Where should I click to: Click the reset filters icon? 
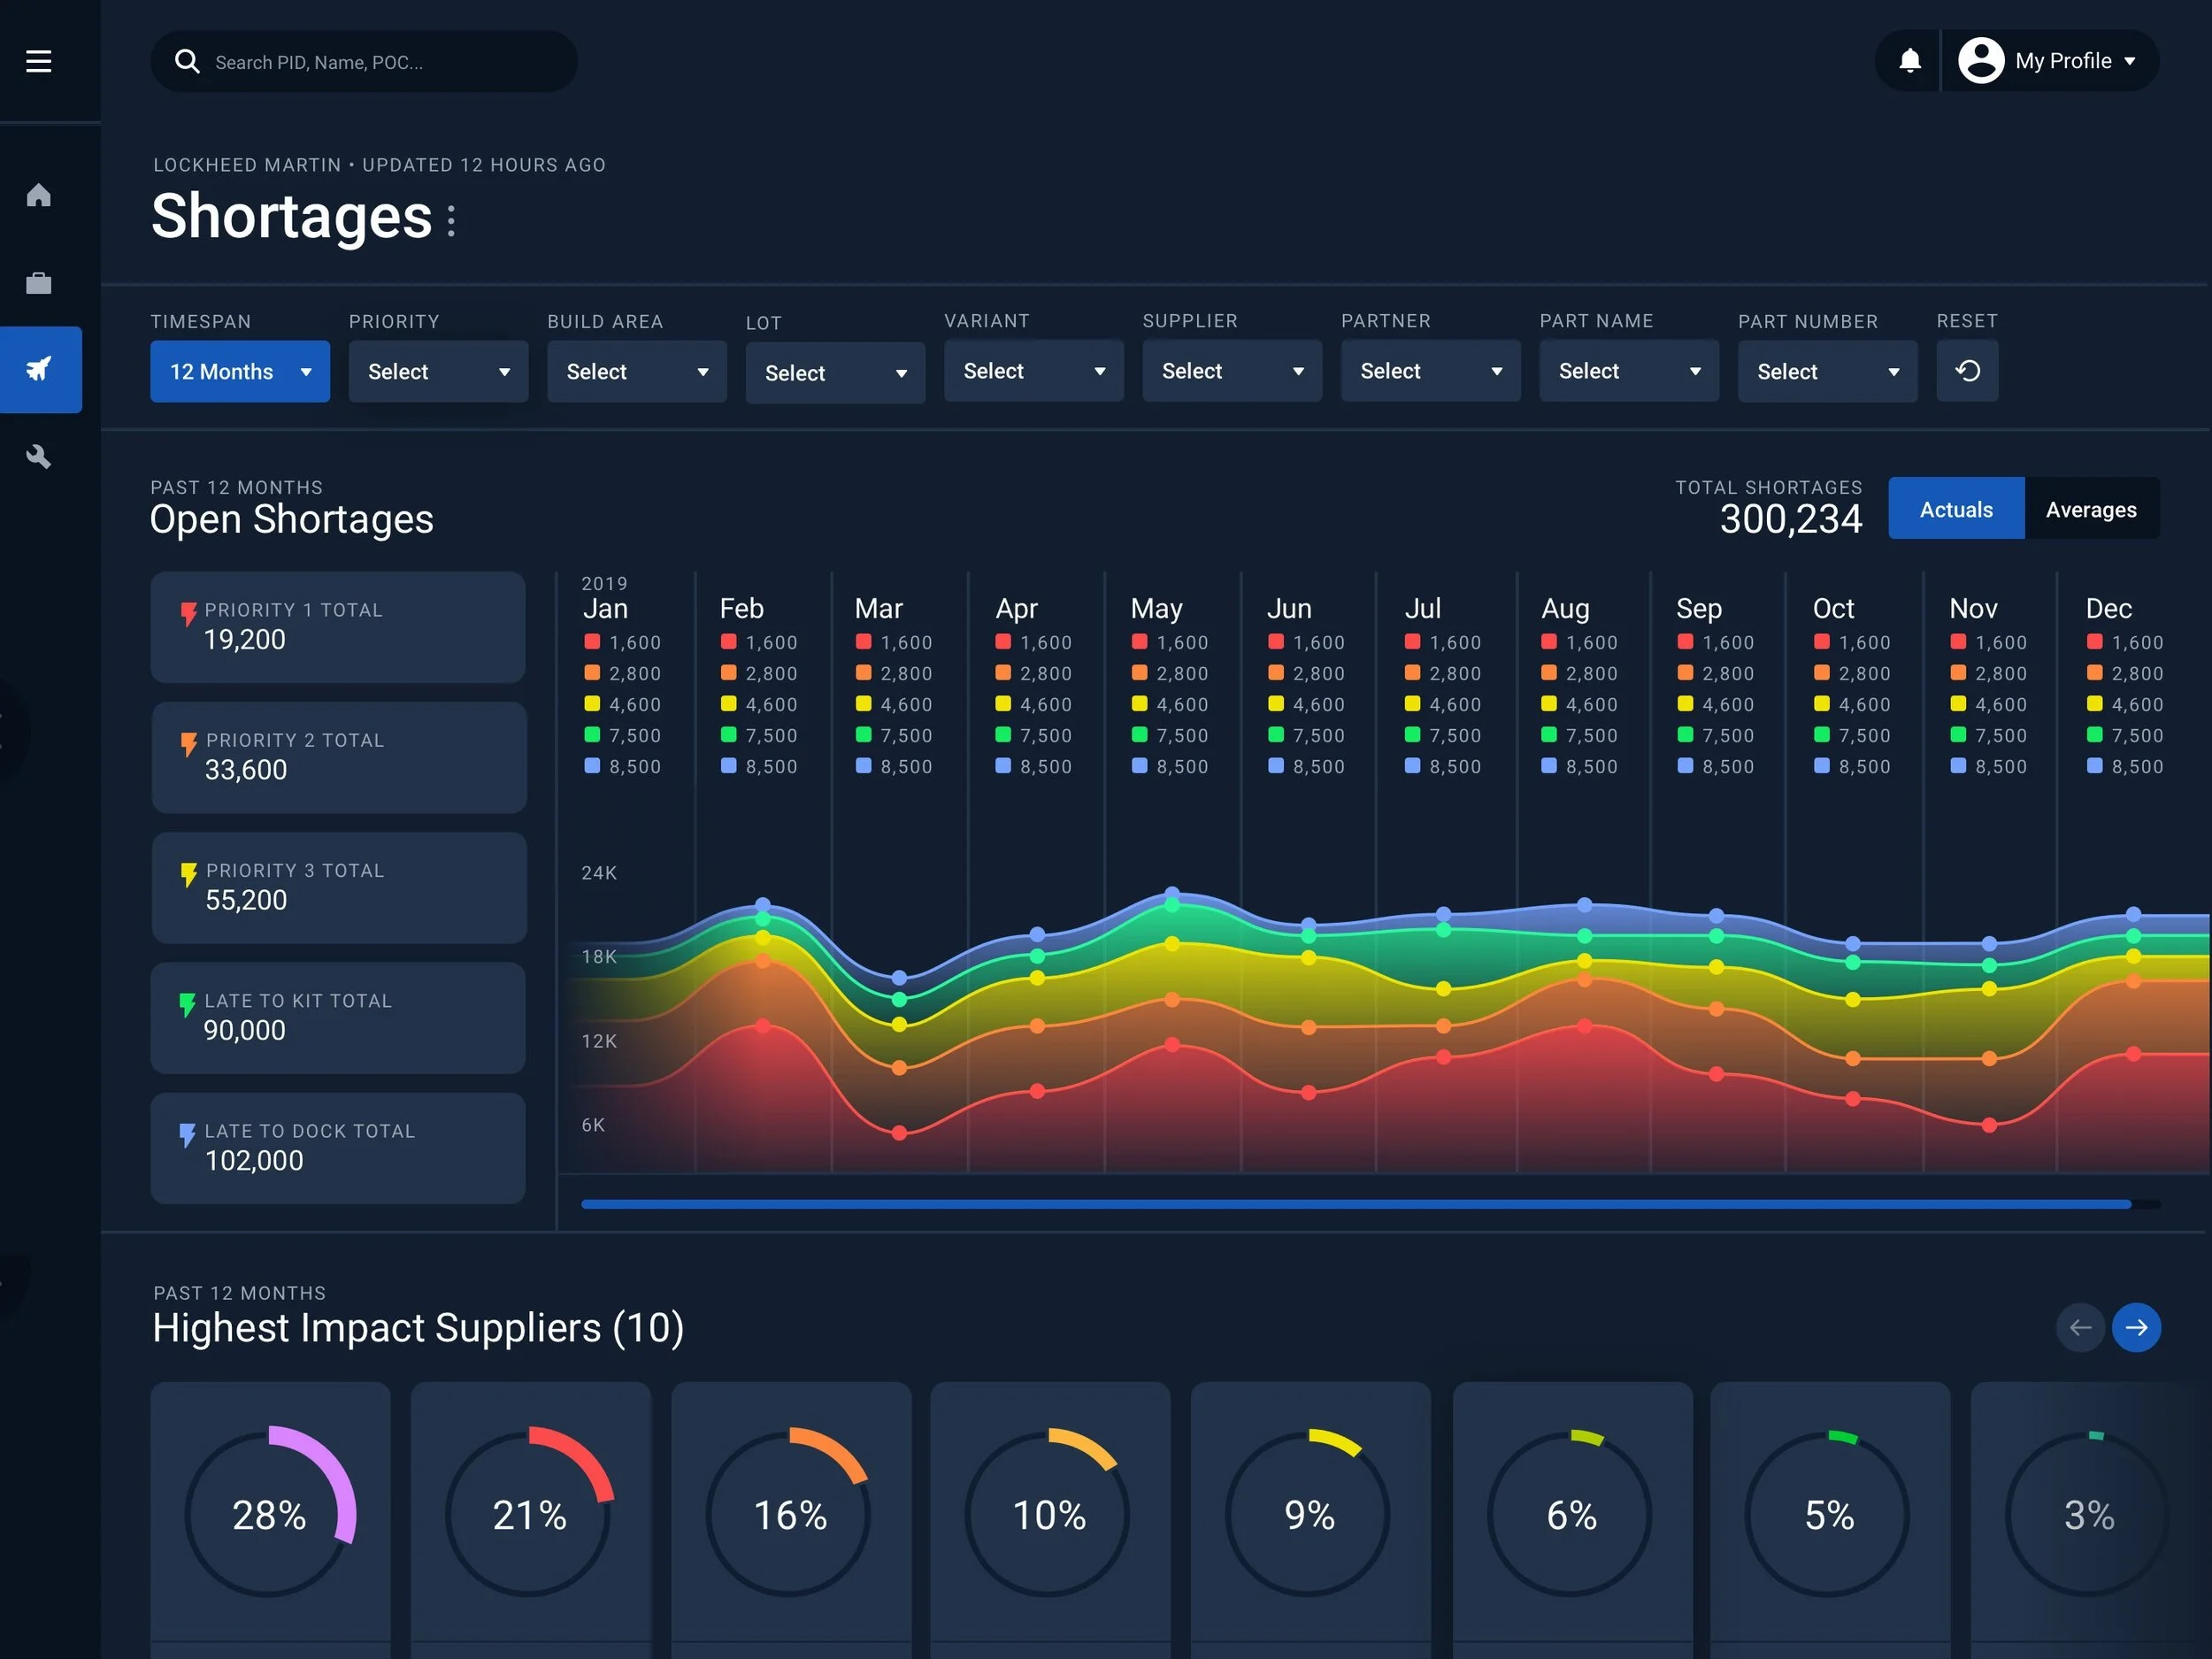pos(1966,371)
